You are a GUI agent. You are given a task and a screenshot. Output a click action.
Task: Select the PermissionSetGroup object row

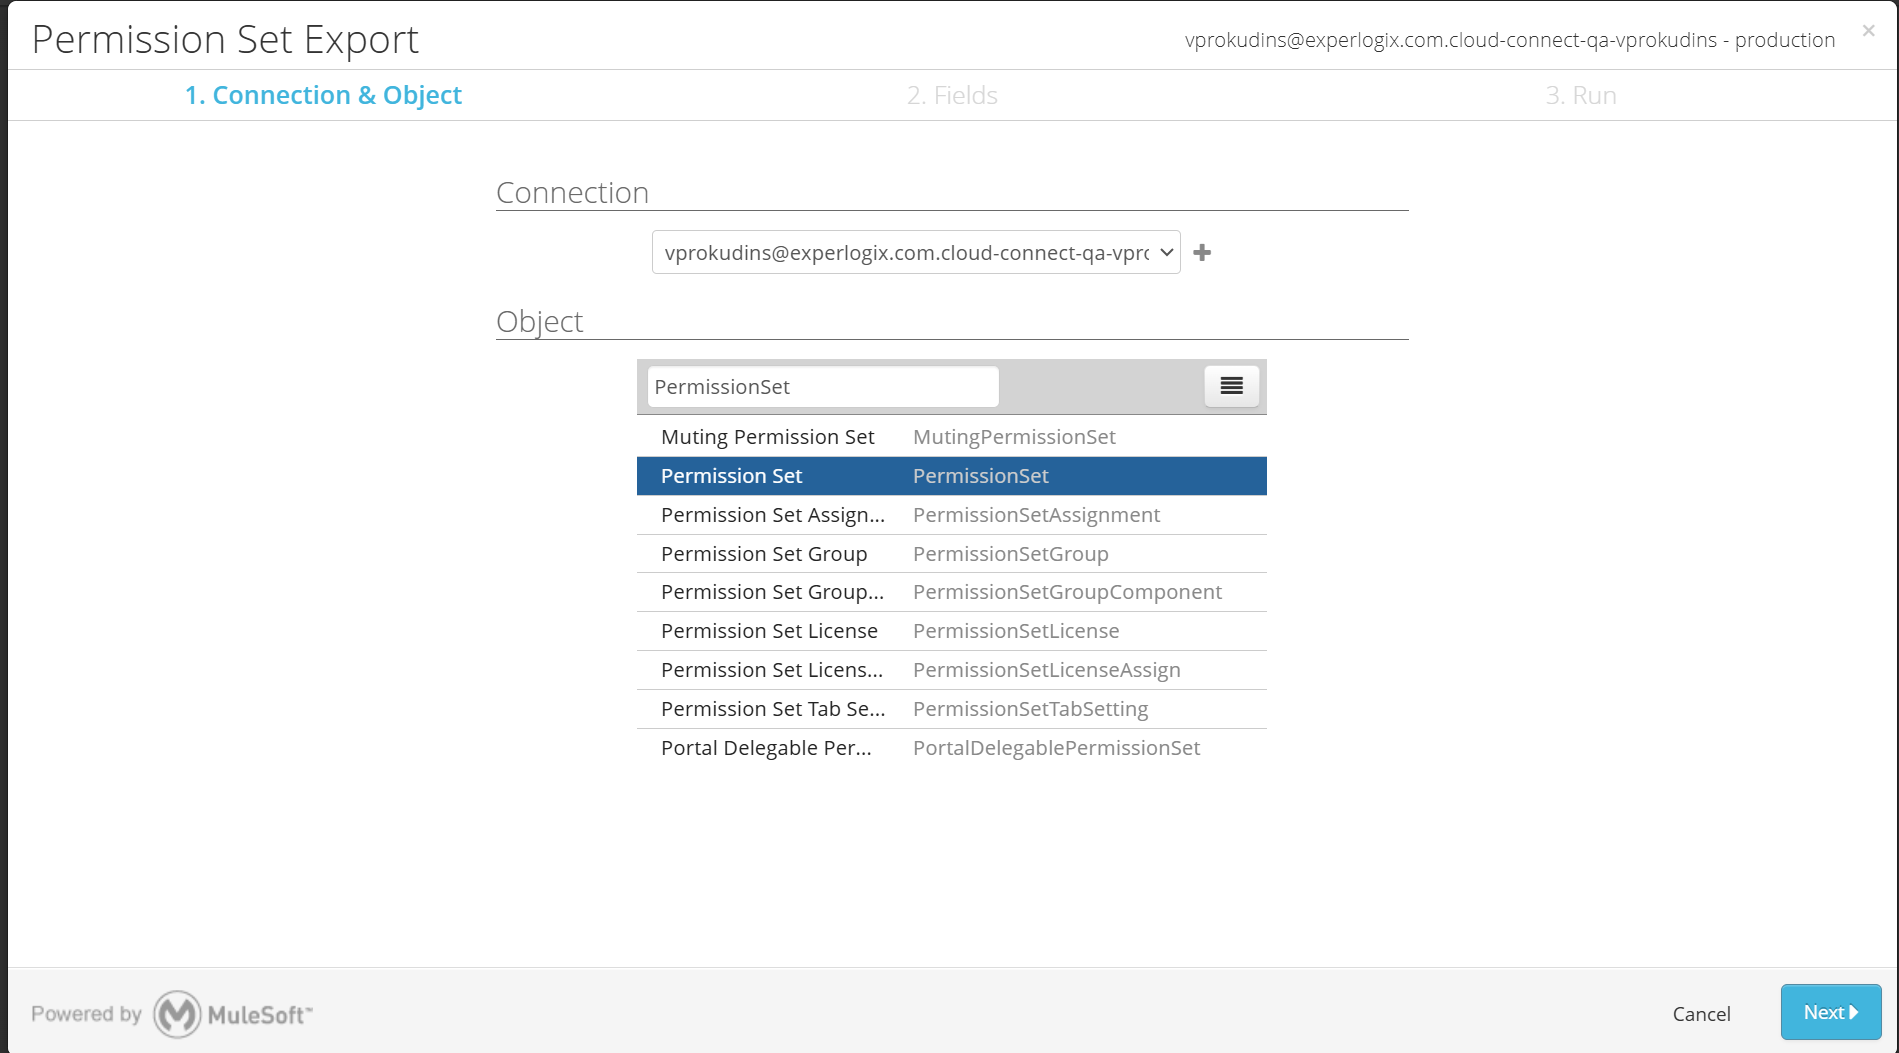[x=952, y=554]
